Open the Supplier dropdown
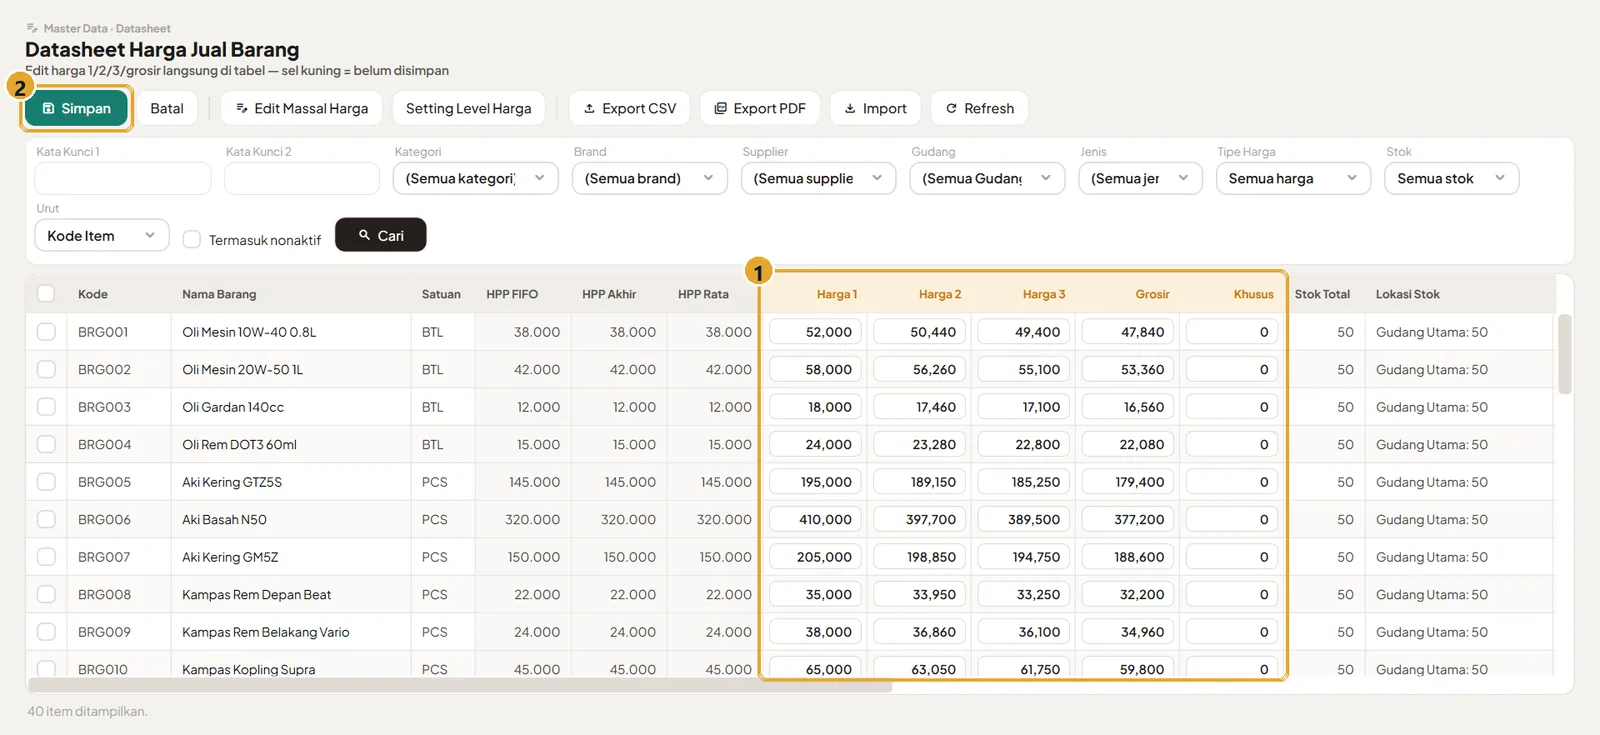Screen dimensions: 1600x735 819,178
